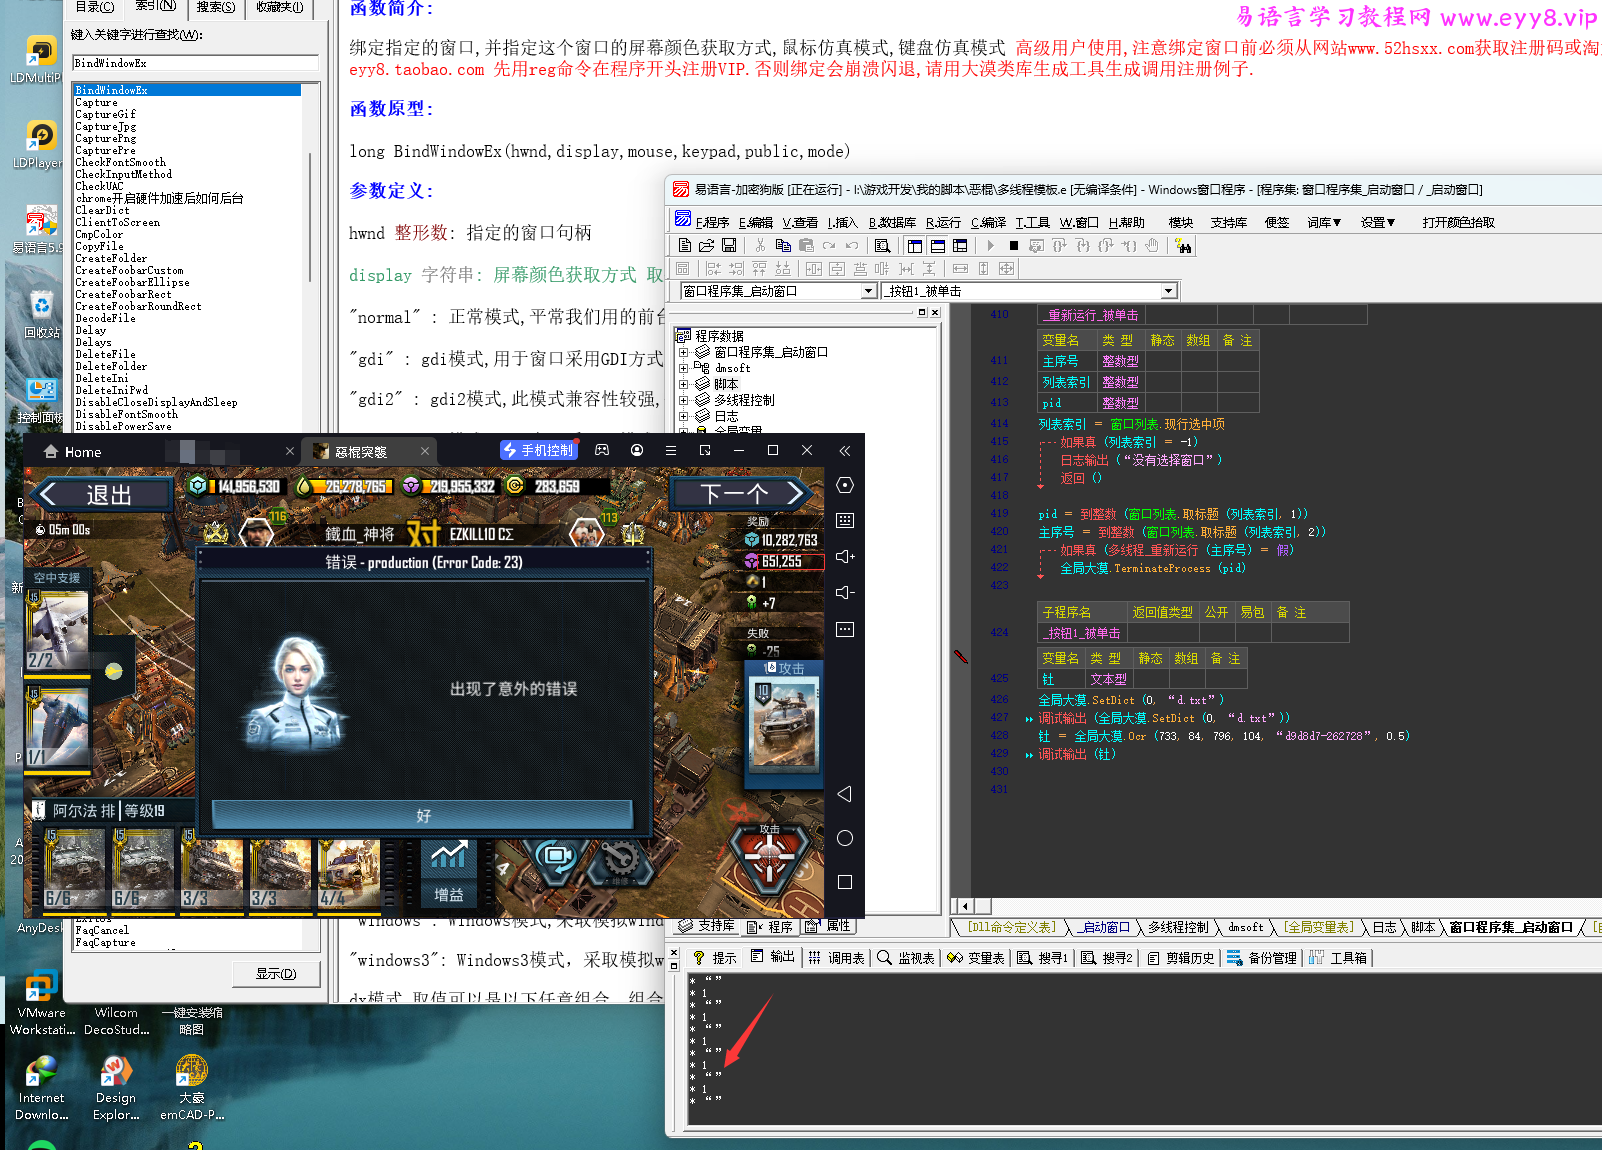Create a new program via the new-file icon
Image resolution: width=1602 pixels, height=1150 pixels.
[685, 246]
